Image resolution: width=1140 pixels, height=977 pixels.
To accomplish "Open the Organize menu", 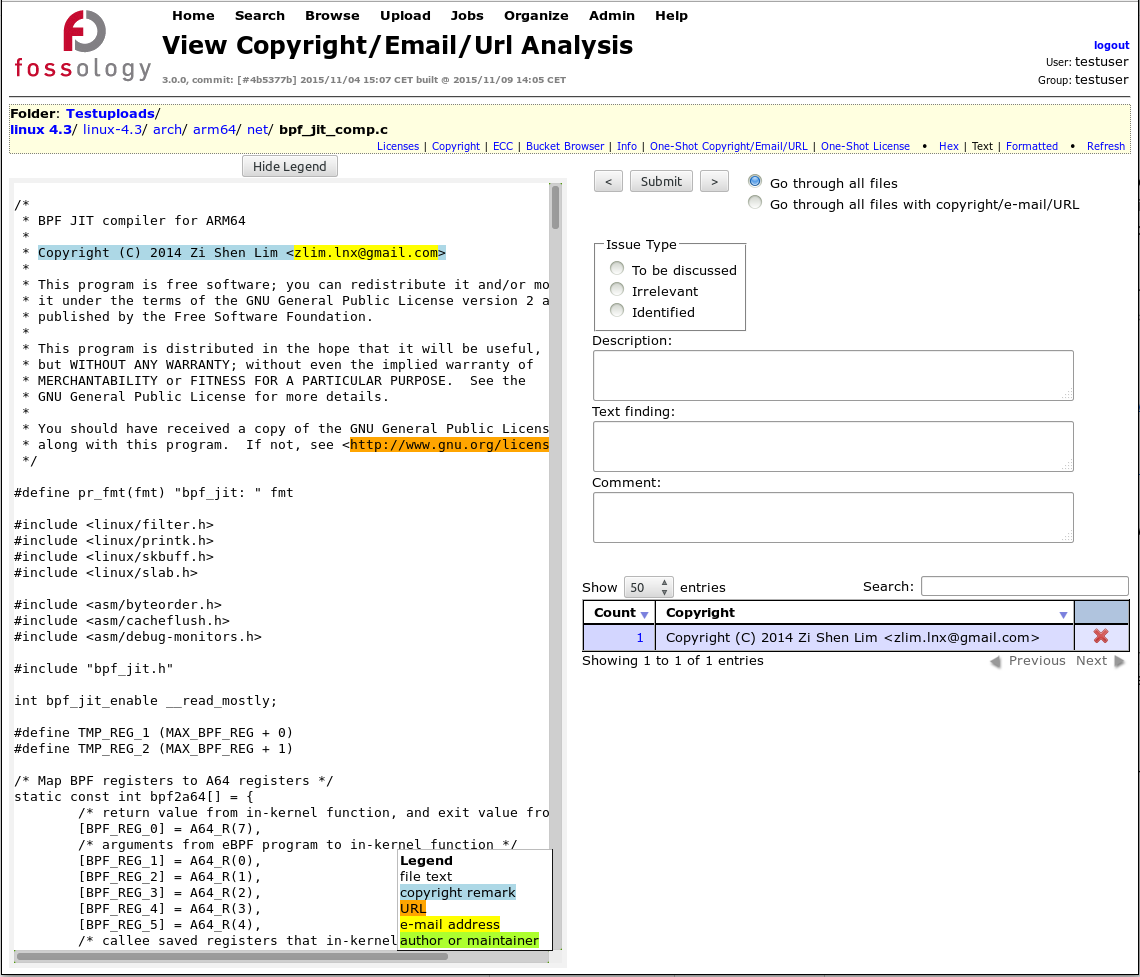I will [x=536, y=15].
